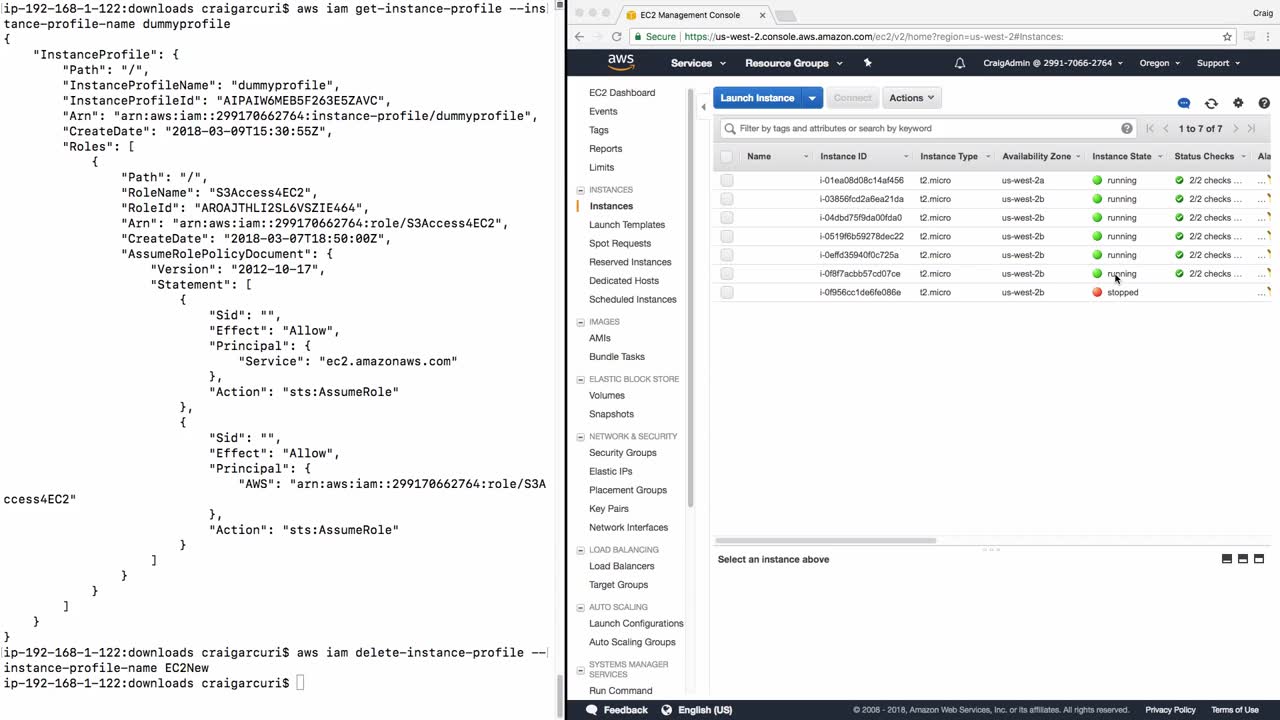Select the checkbox for instance i-03856fcd2a6ea21da

[727, 199]
